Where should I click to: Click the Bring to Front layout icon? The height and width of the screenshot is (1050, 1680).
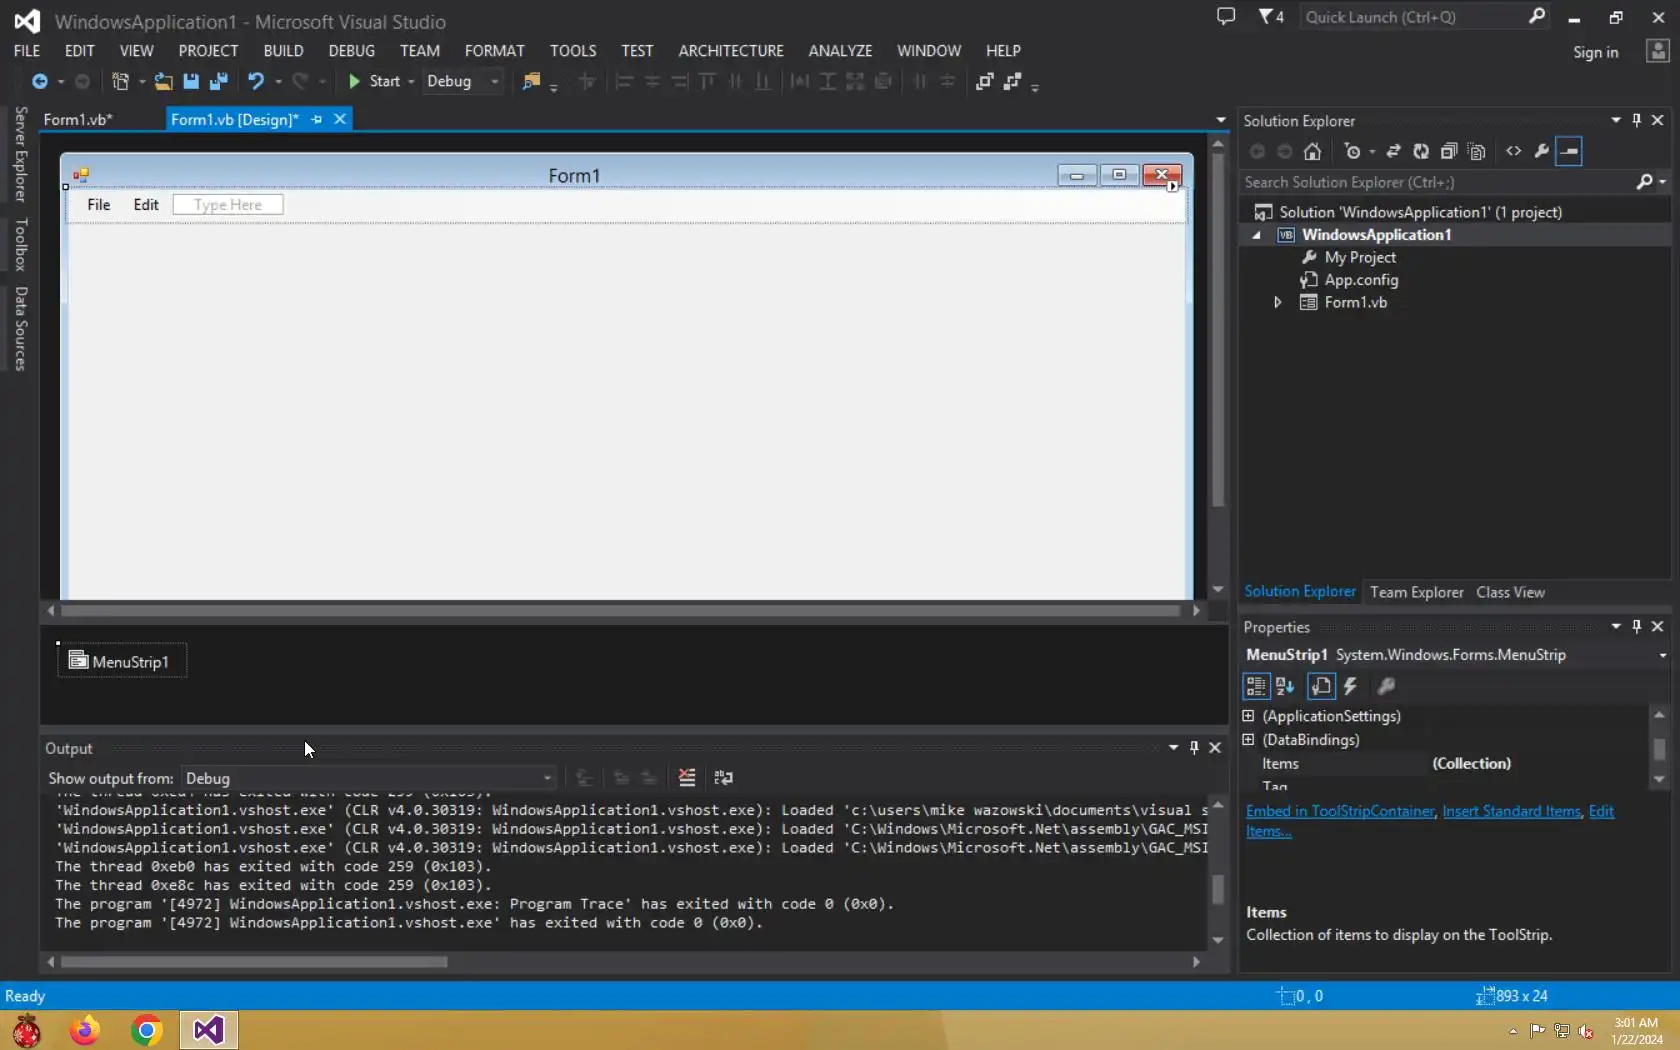point(985,82)
